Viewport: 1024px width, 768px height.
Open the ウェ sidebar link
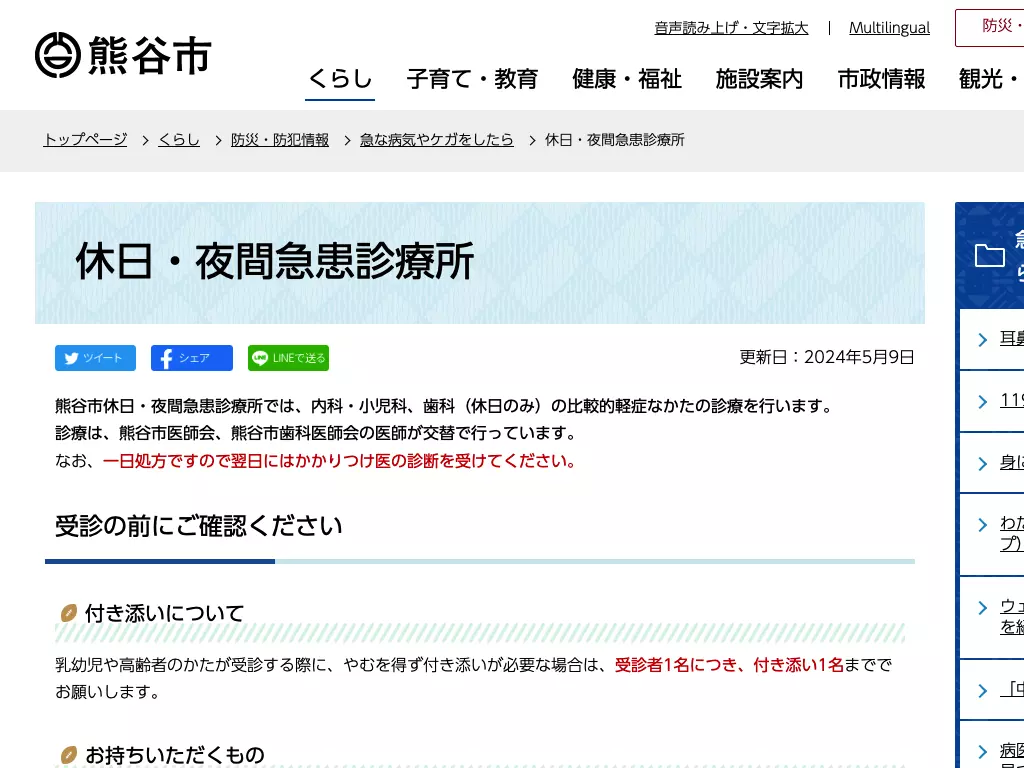pos(1012,616)
